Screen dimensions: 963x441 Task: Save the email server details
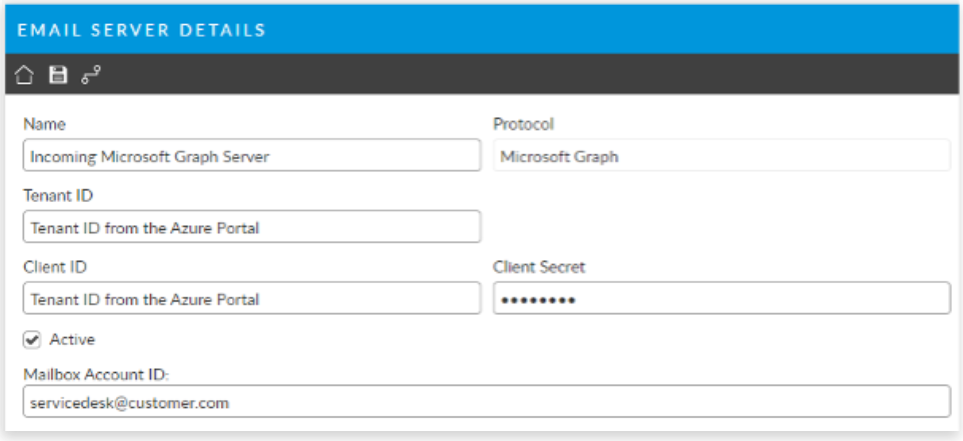pos(58,75)
